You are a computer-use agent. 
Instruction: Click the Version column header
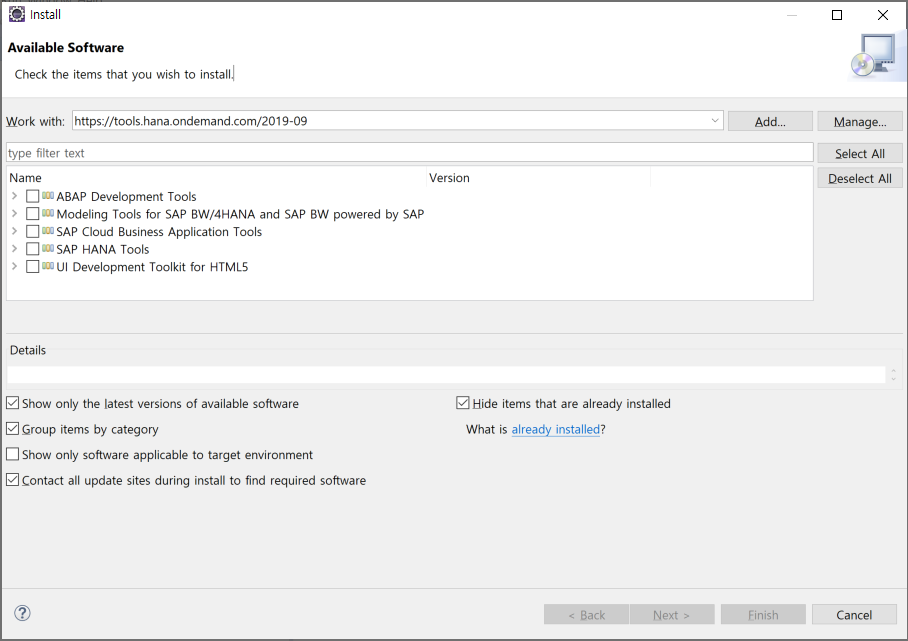[539, 178]
